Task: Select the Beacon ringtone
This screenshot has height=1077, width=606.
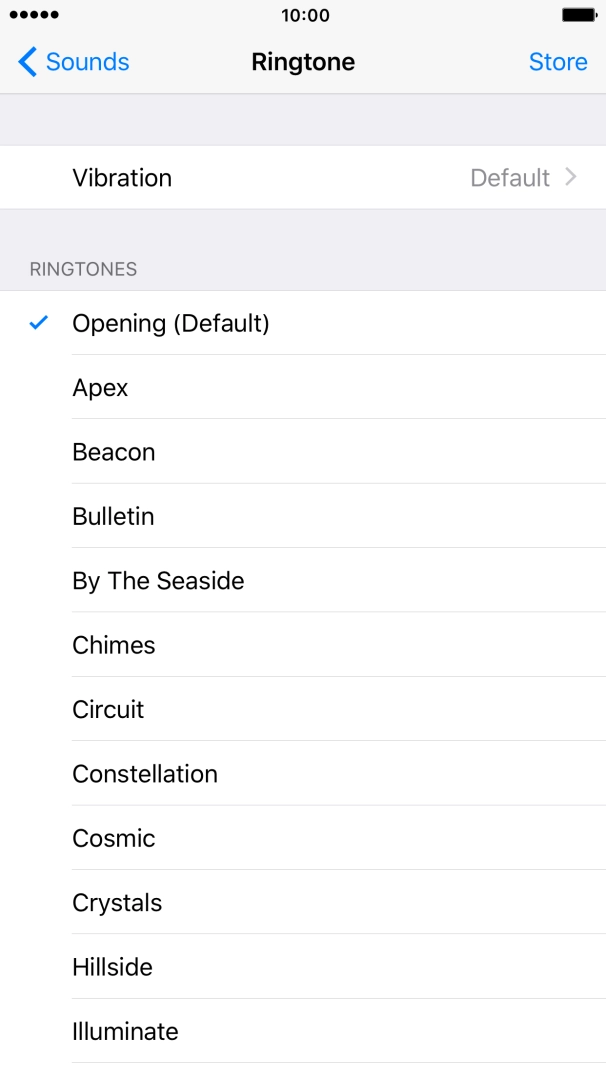Action: pos(113,452)
